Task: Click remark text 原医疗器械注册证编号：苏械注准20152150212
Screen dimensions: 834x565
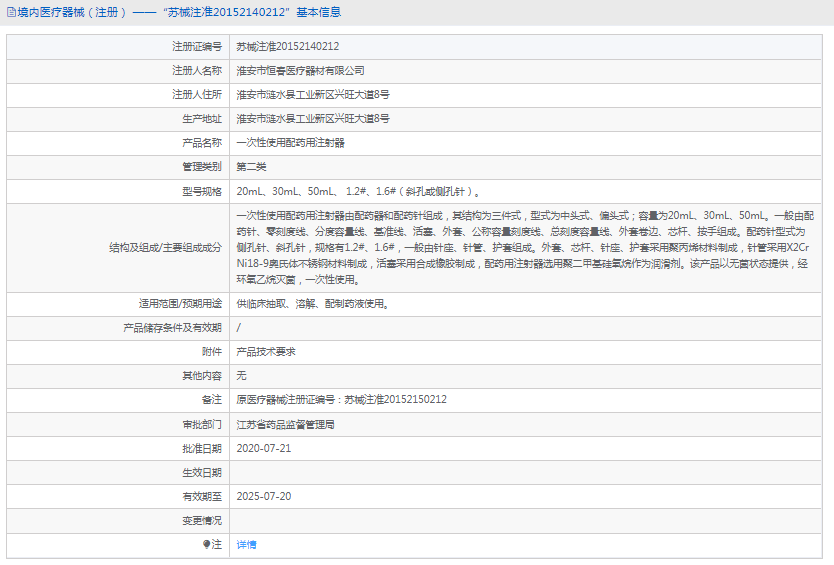Action: (341, 399)
